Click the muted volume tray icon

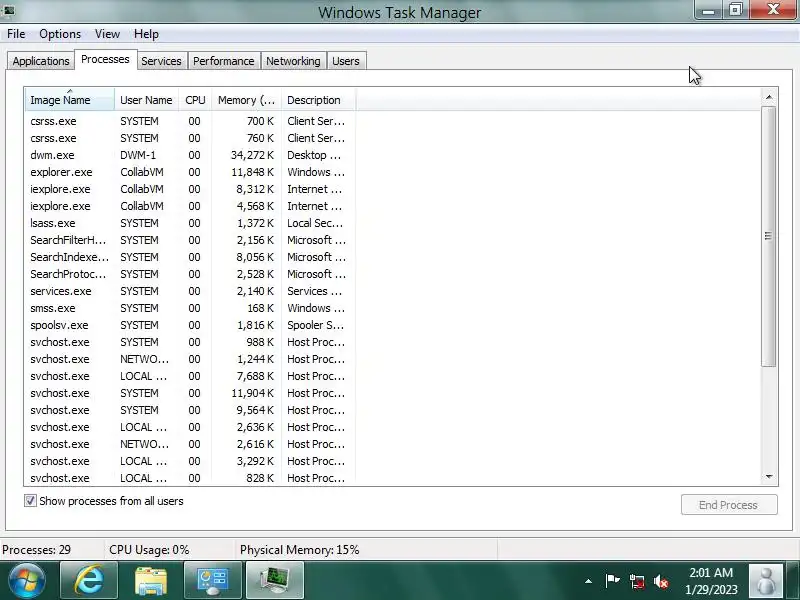[x=661, y=581]
